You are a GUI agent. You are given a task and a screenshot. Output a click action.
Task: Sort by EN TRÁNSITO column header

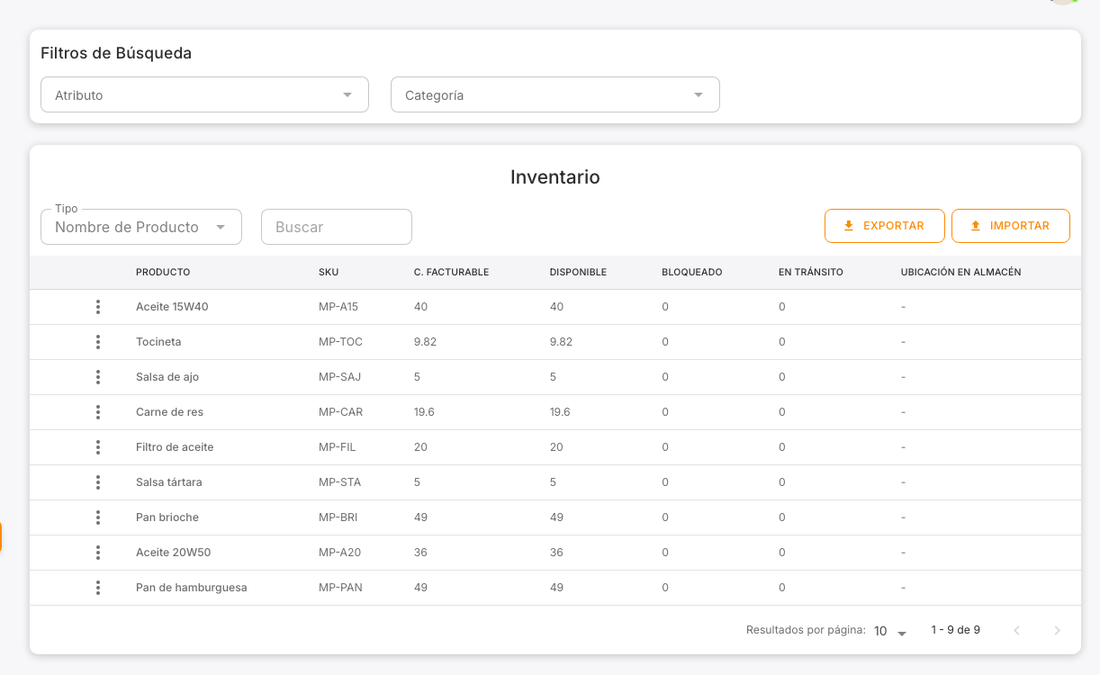click(x=810, y=272)
